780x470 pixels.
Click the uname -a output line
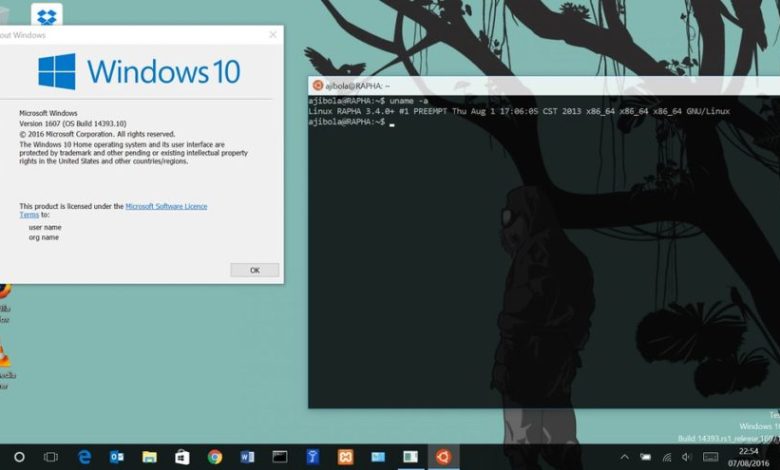(x=518, y=111)
